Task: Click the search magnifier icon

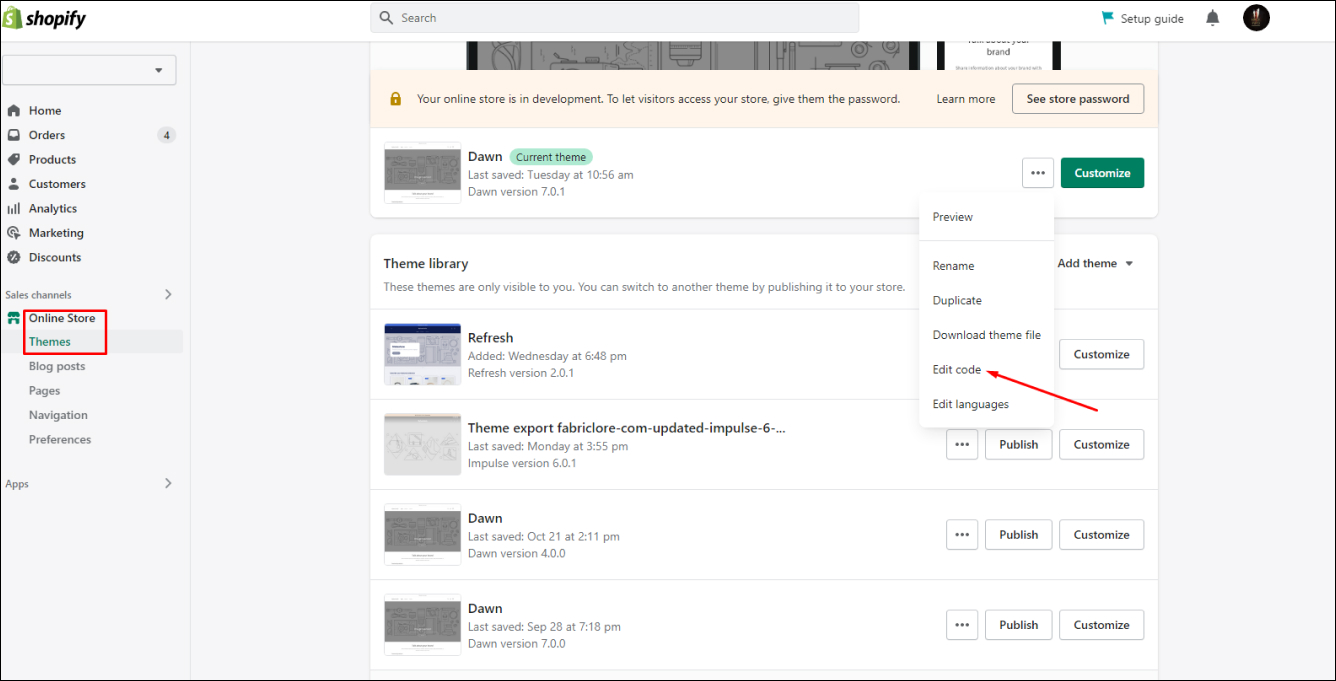Action: 387,18
